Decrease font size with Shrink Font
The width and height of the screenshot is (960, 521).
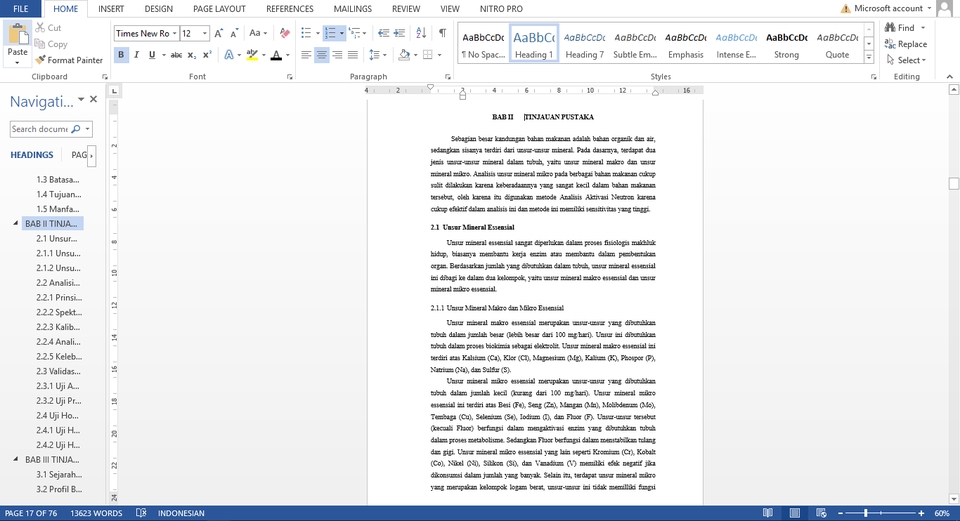[236, 34]
